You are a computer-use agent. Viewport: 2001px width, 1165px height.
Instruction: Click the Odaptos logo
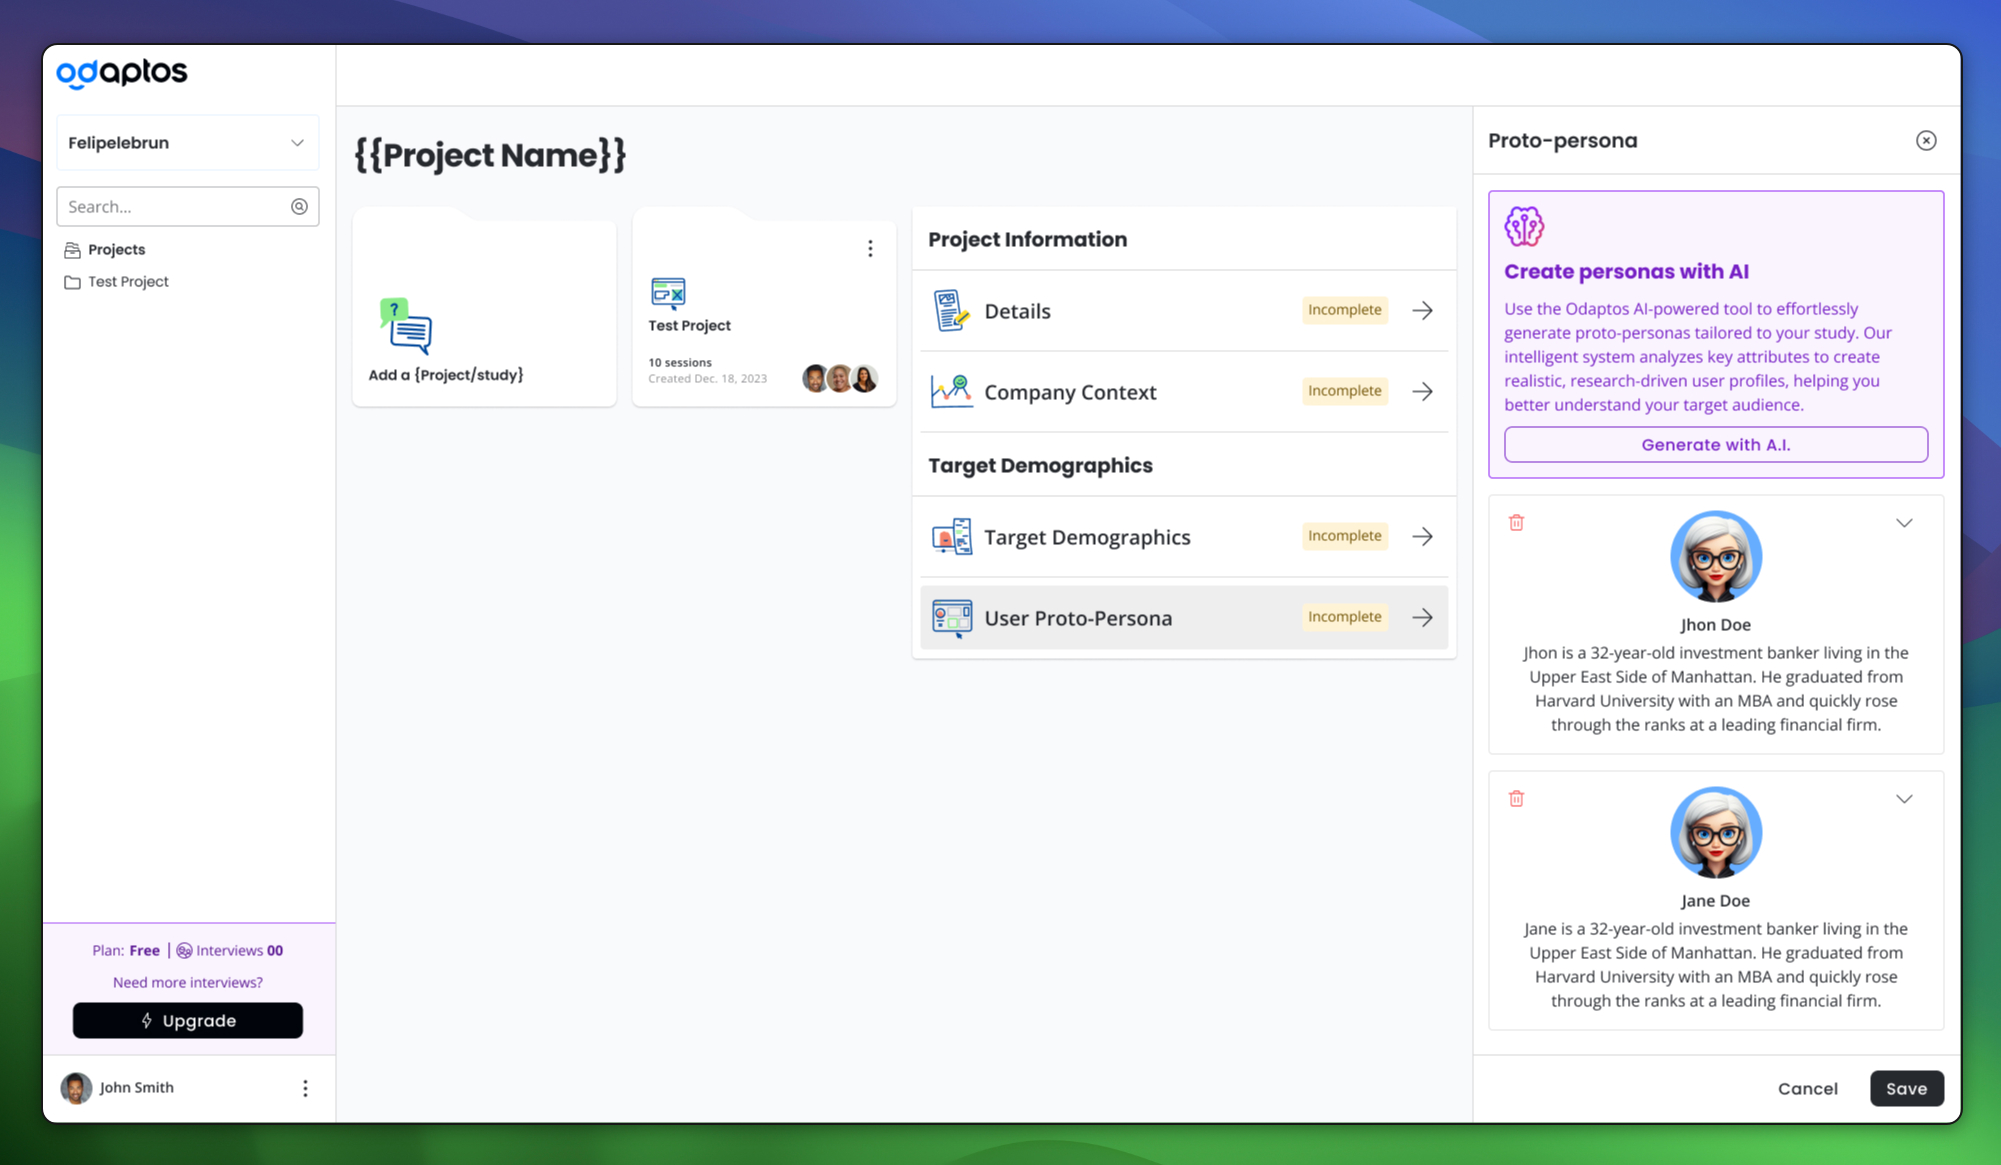122,73
